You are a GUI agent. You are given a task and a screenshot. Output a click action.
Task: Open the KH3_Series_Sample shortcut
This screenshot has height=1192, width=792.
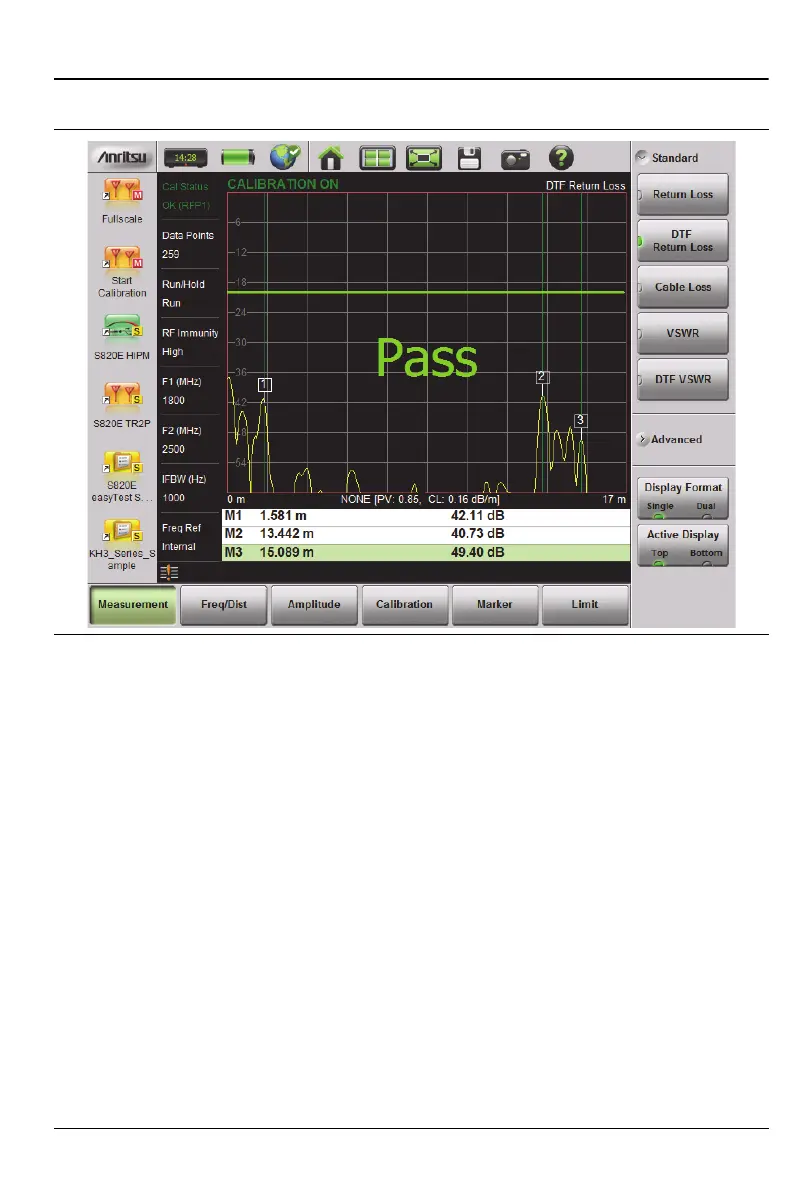tap(122, 531)
